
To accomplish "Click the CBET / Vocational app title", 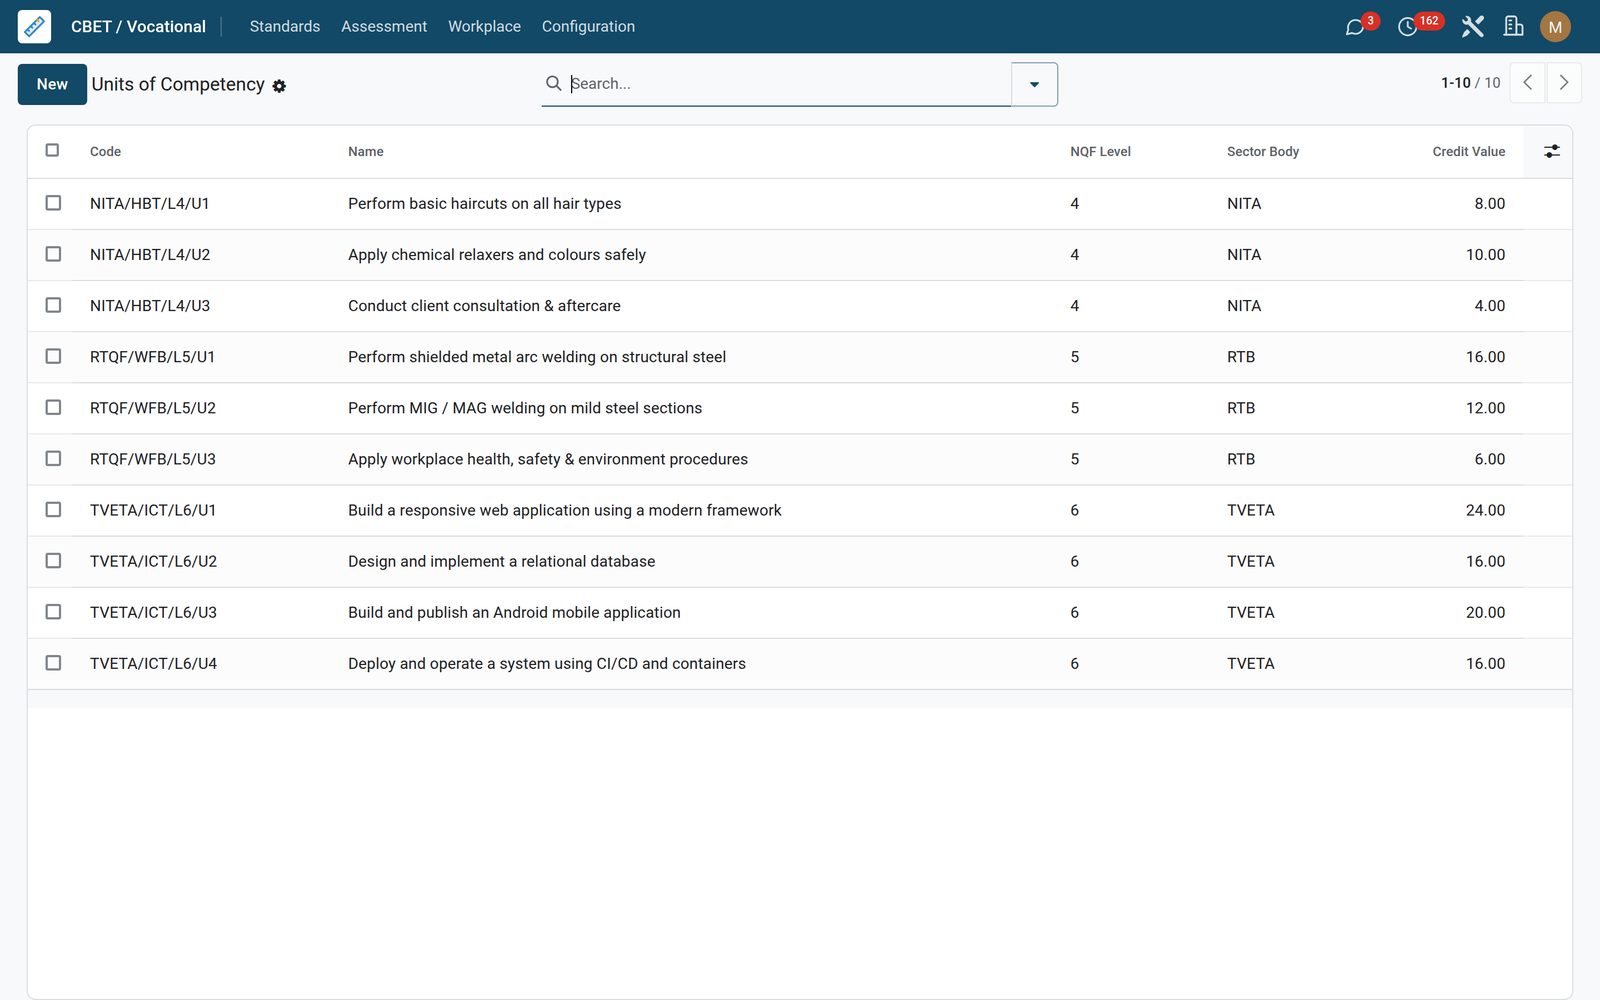I will [138, 27].
